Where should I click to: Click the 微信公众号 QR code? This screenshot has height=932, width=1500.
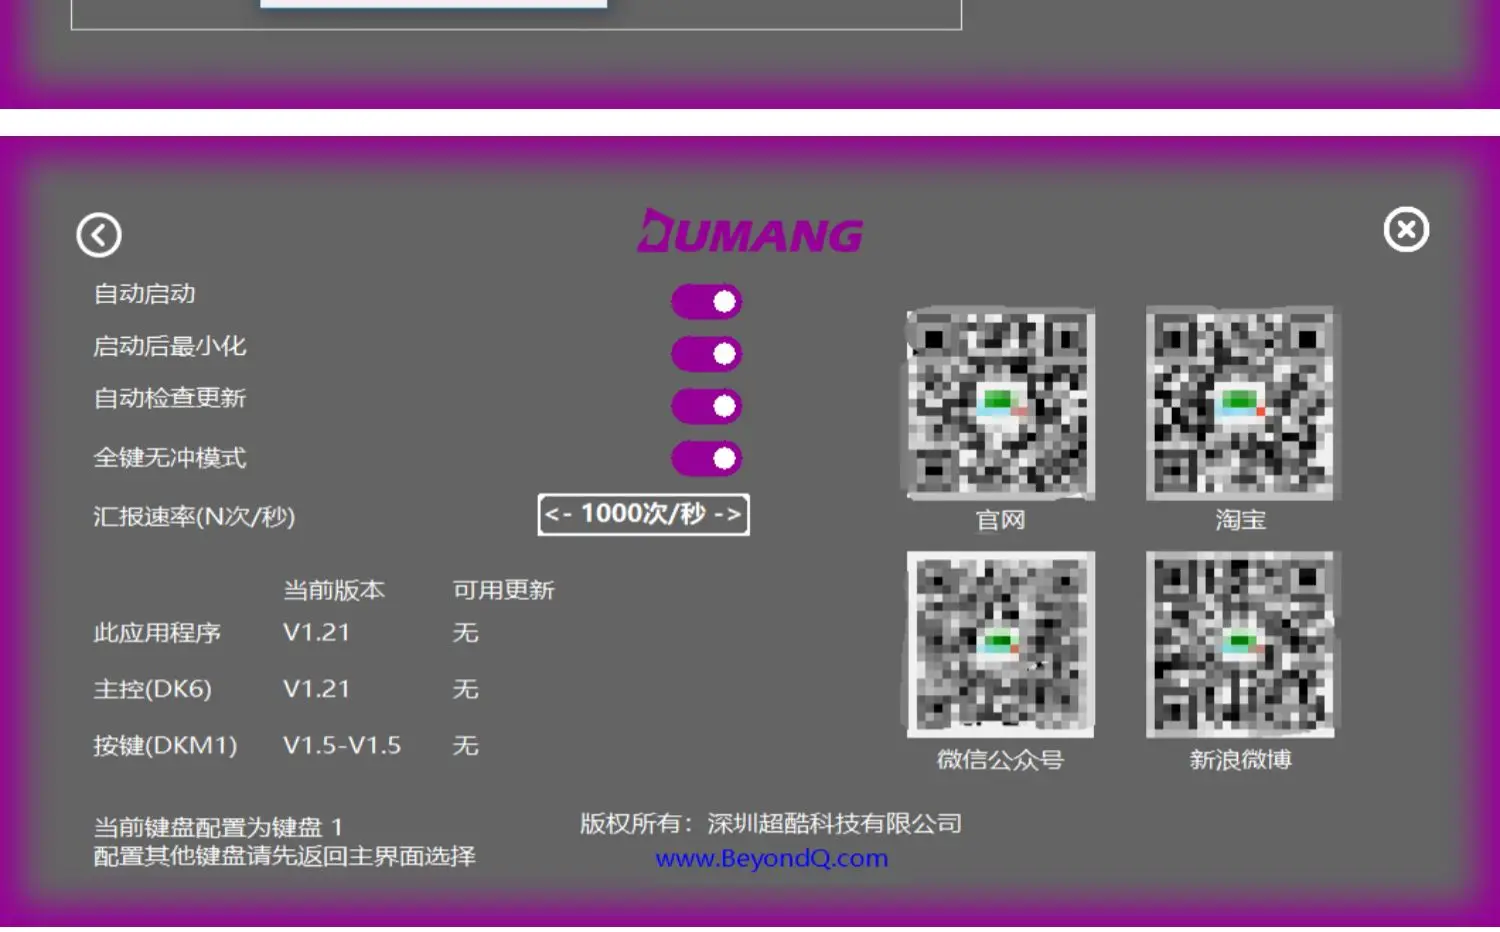pos(1000,644)
